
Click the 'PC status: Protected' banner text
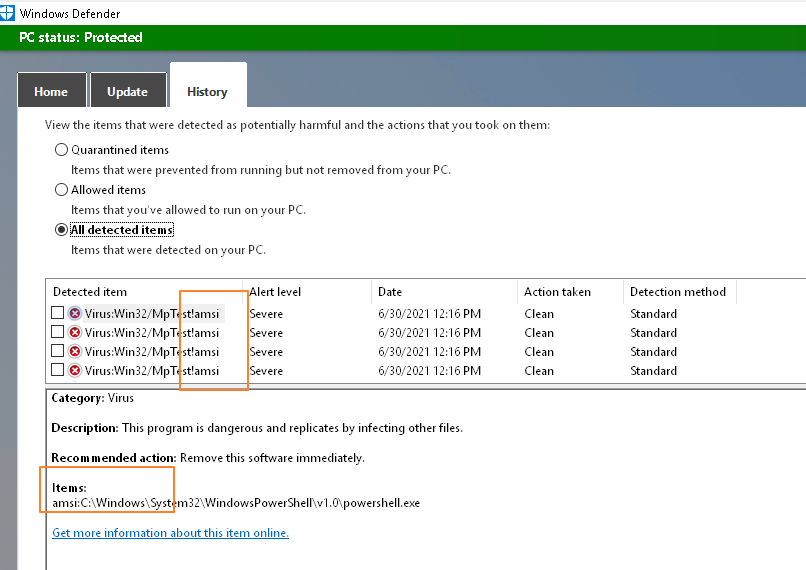[81, 38]
